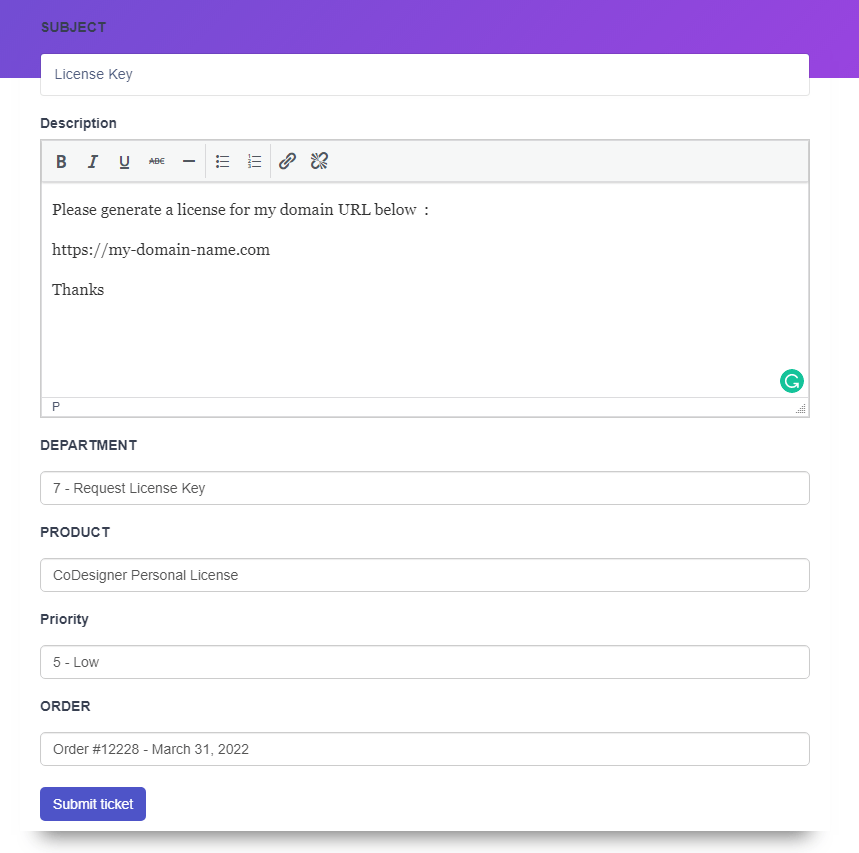Insert a horizontal rule line
The image size is (859, 853).
(x=188, y=161)
